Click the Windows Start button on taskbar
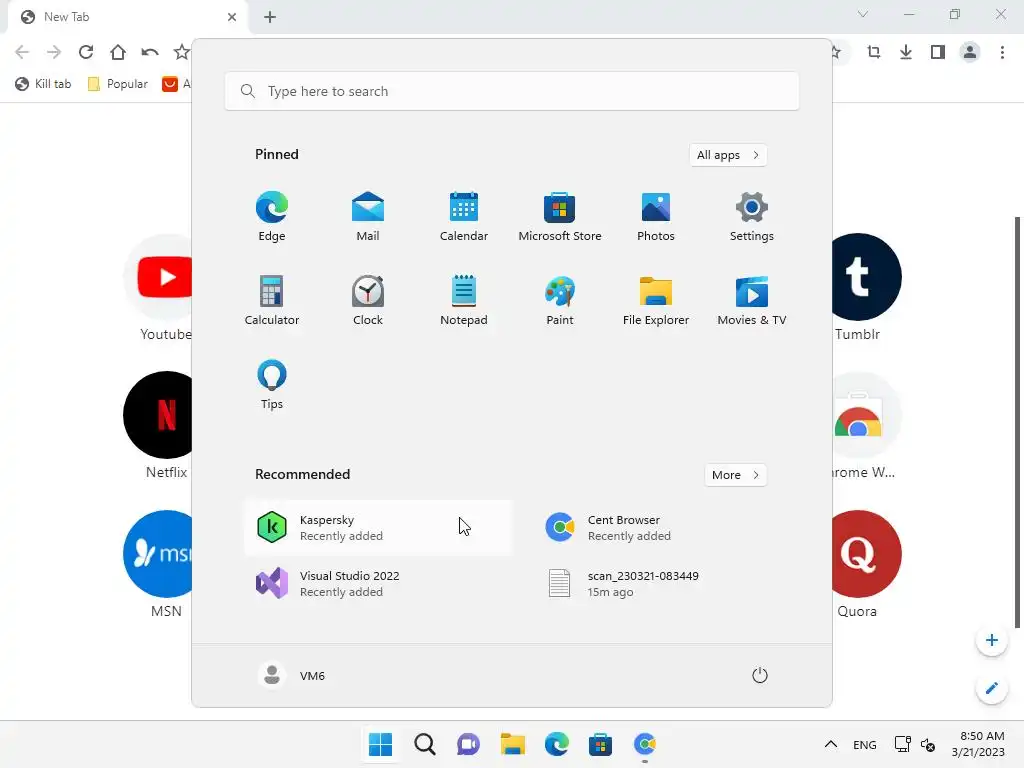The image size is (1024, 768). 380,744
